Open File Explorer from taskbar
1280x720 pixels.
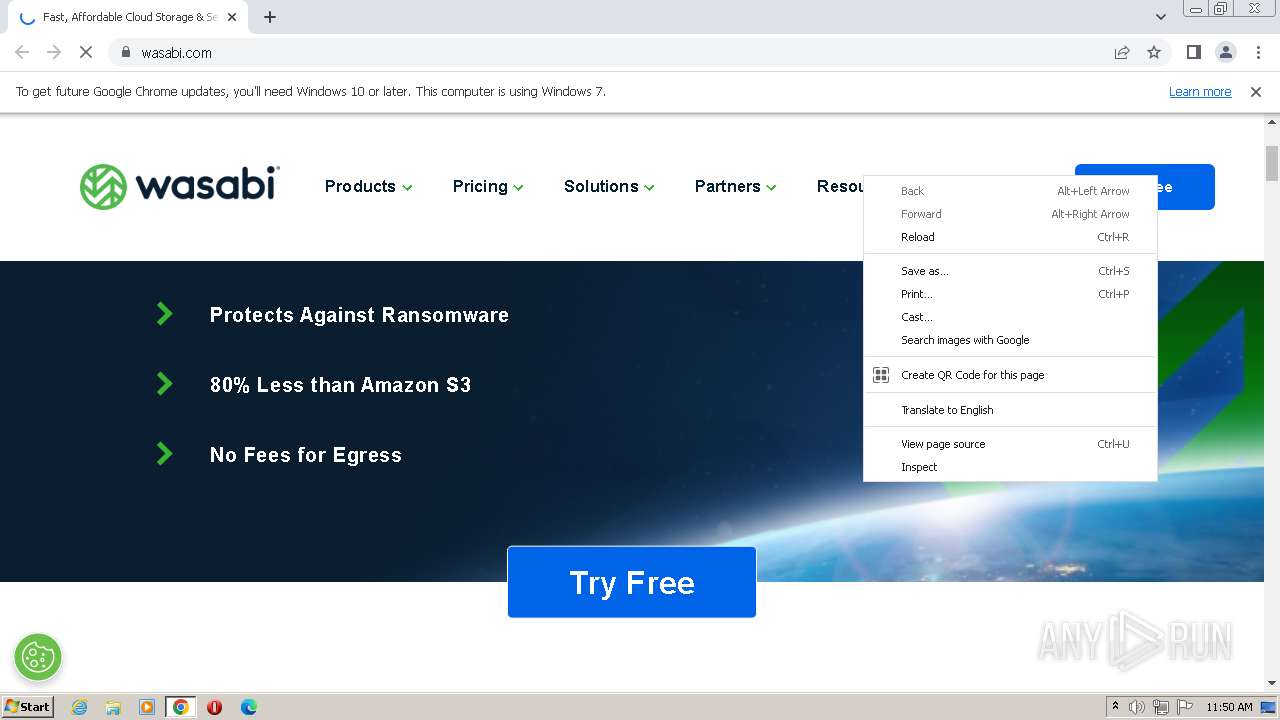coord(113,707)
